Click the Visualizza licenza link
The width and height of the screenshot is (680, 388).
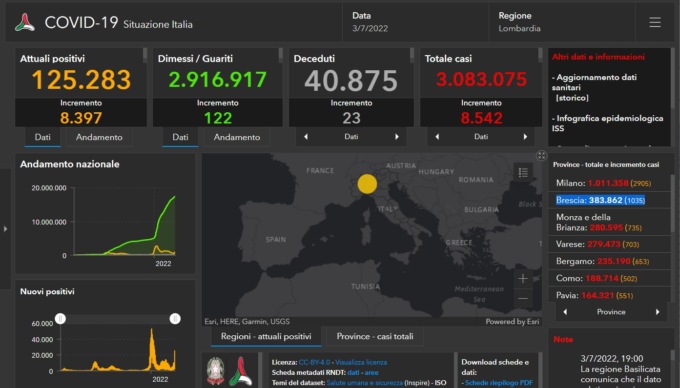coord(361,362)
